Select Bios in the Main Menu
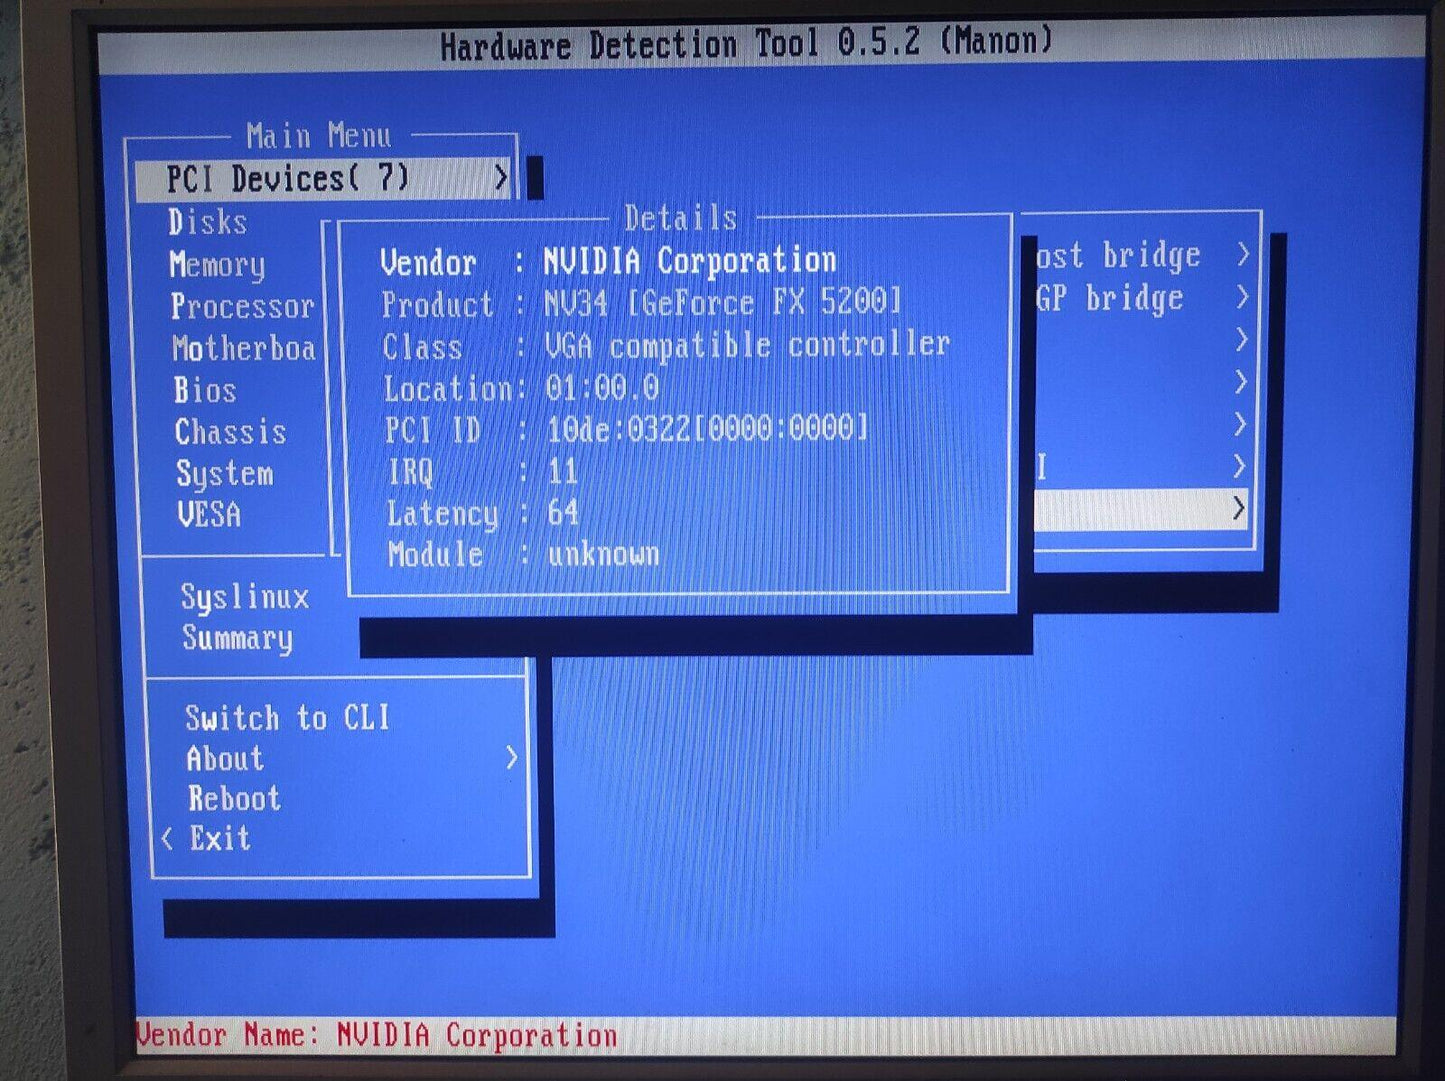 205,390
